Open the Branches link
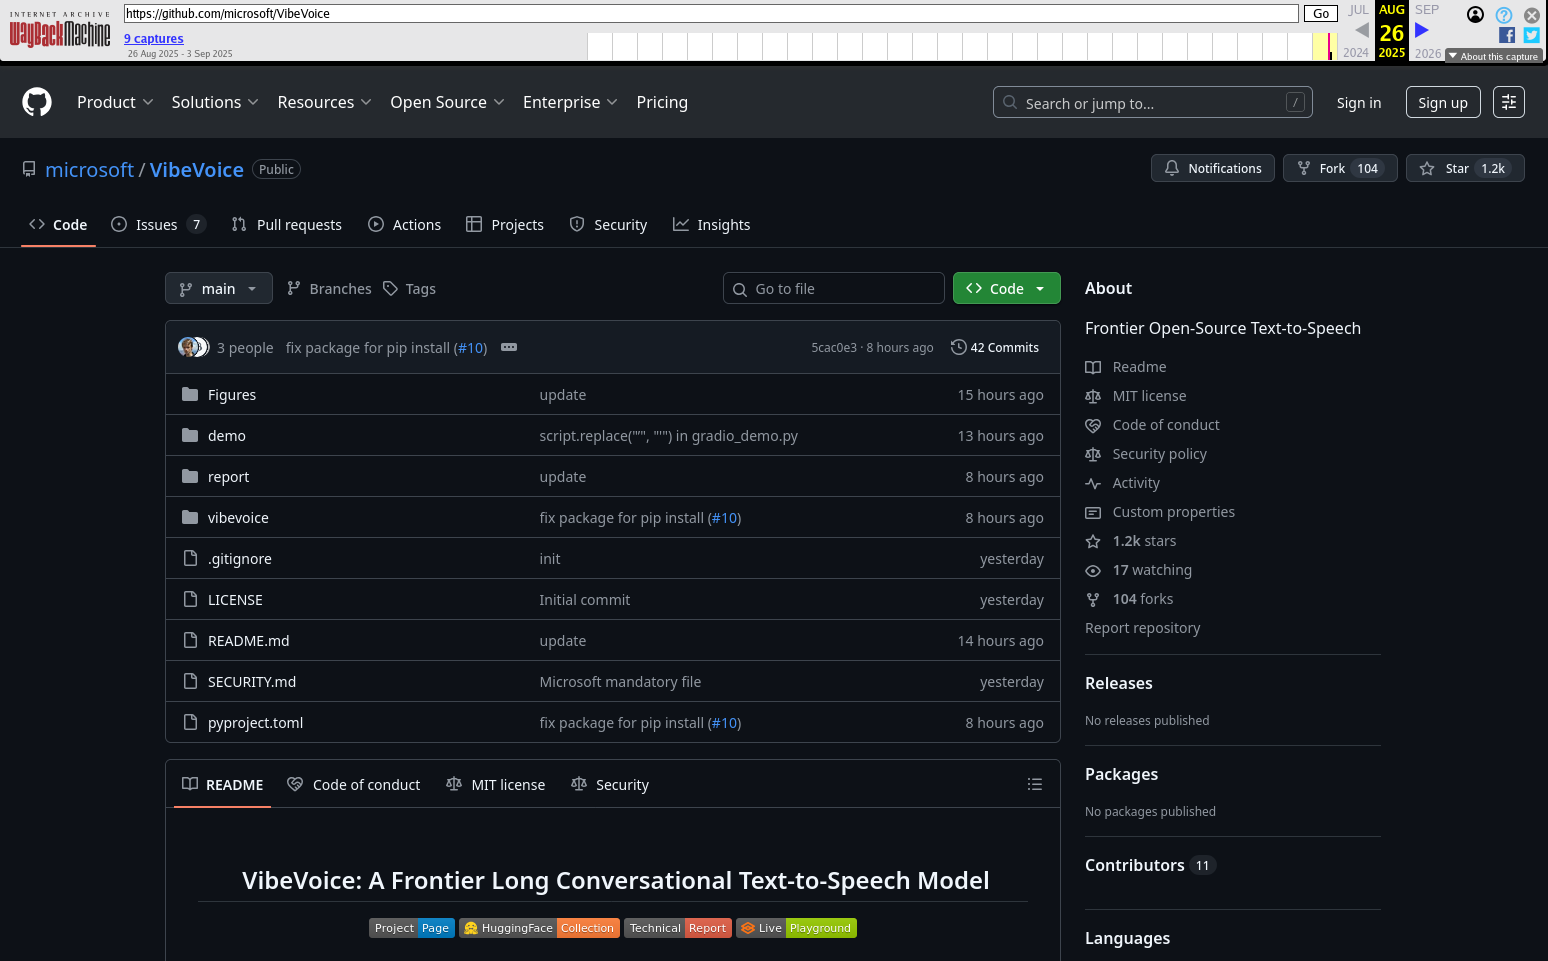 [x=329, y=288]
